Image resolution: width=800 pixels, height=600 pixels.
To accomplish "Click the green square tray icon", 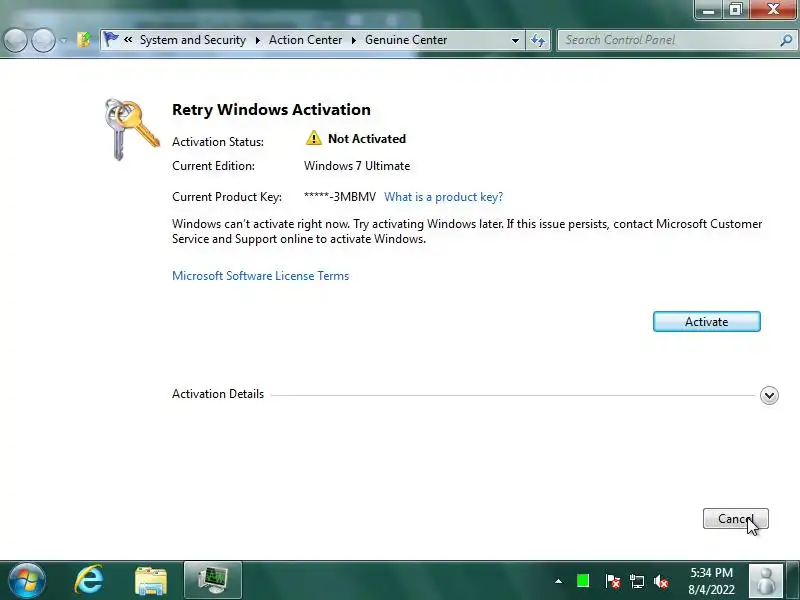I will [583, 581].
